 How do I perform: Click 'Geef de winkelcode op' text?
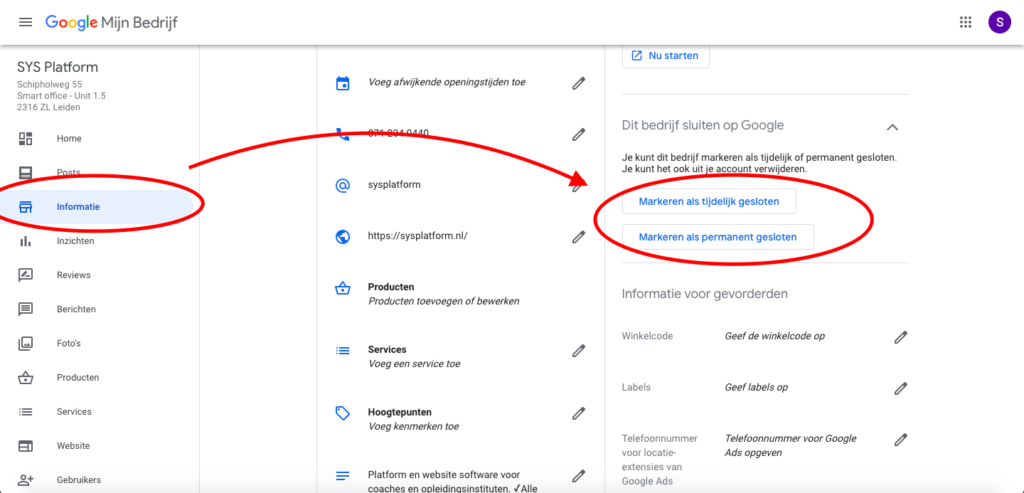pyautogui.click(x=775, y=336)
